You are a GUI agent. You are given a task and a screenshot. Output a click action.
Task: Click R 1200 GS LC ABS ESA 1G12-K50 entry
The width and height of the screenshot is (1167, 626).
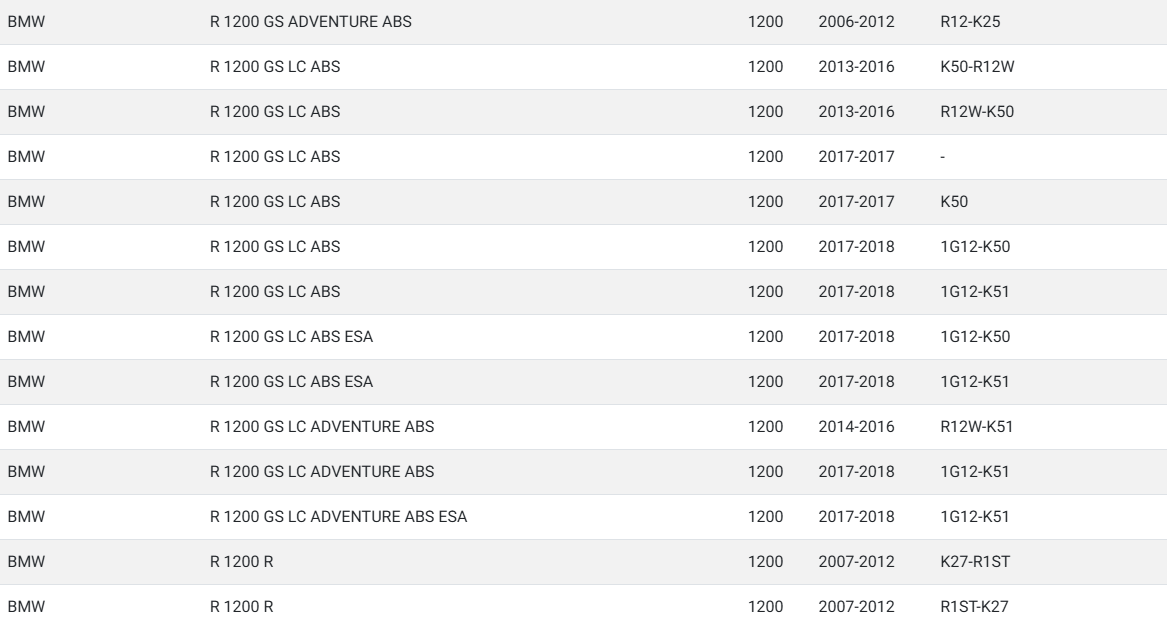pyautogui.click(x=584, y=337)
